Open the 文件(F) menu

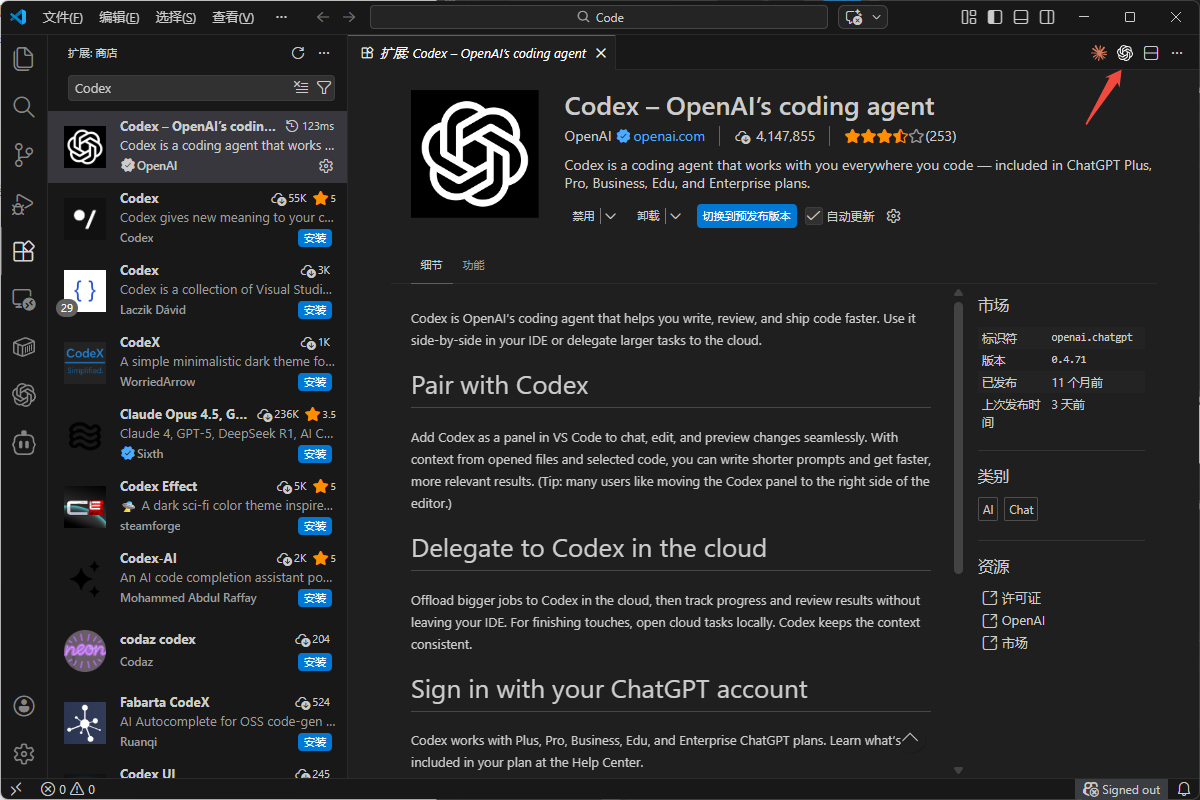tap(62, 17)
